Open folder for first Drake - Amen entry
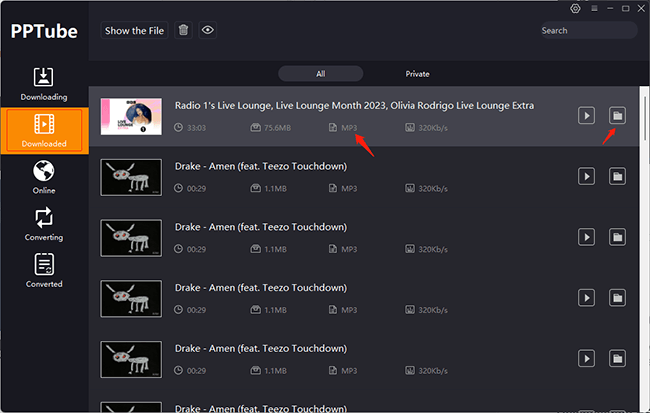 (x=617, y=176)
